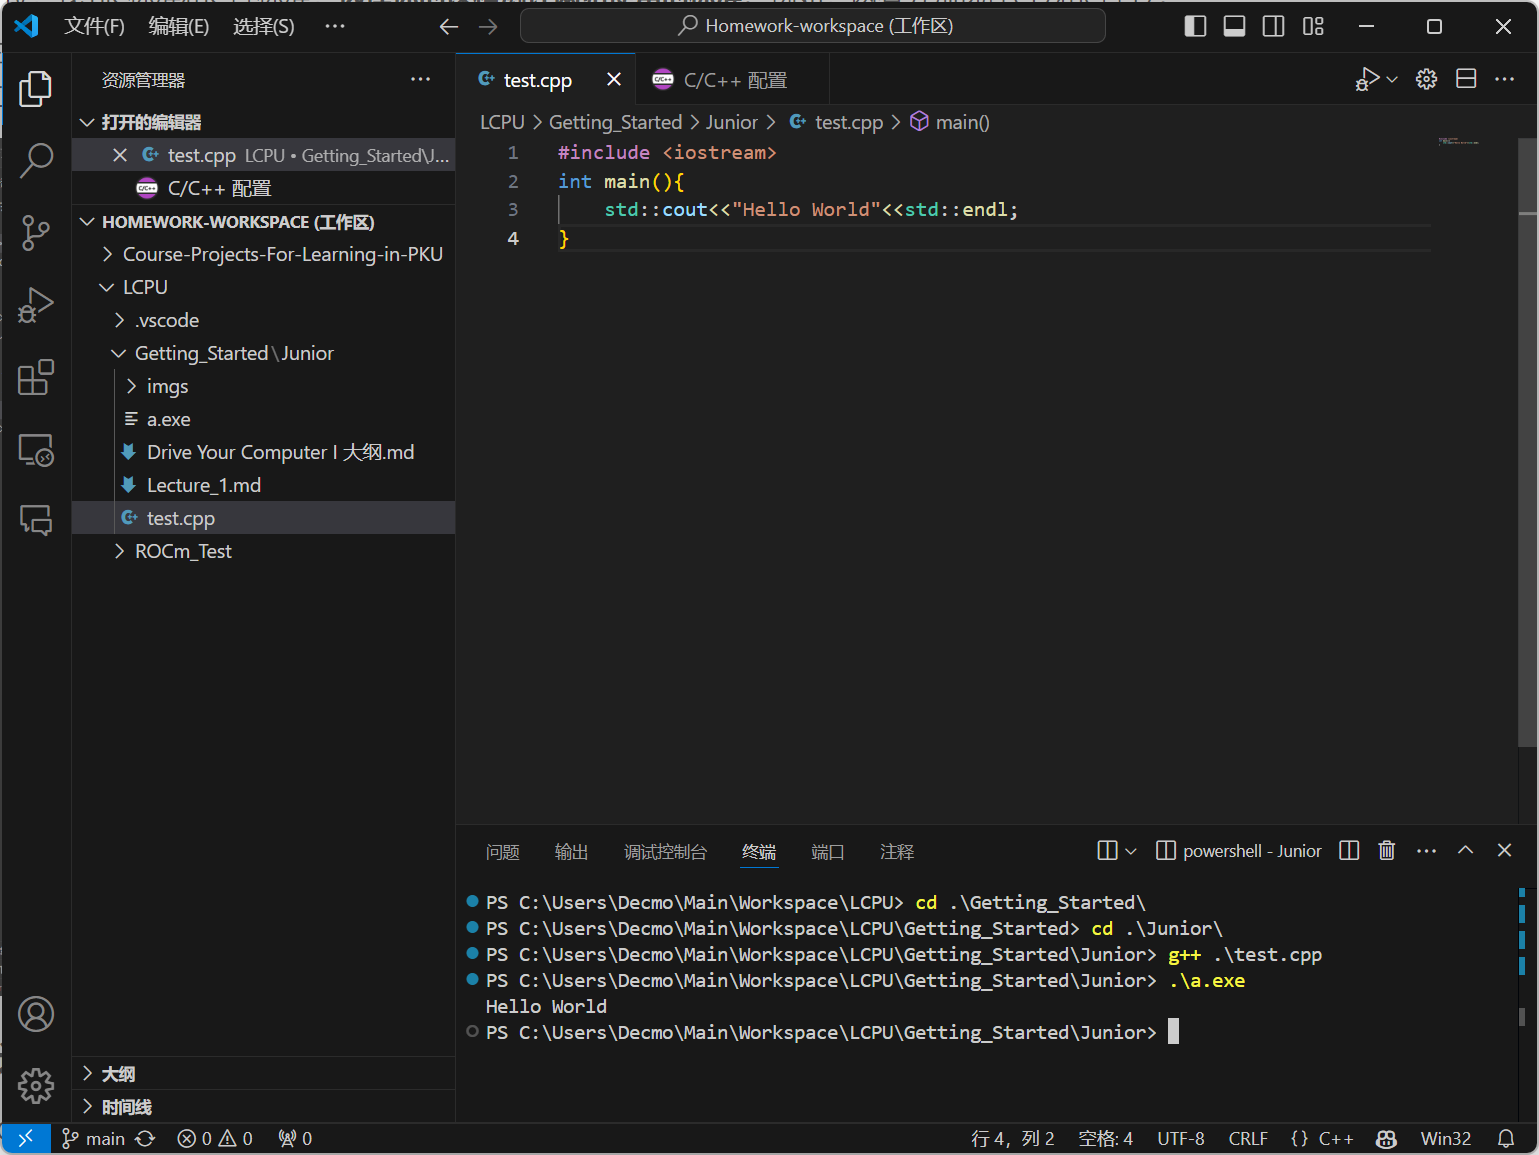Split the editor to the right
1539x1155 pixels.
pyautogui.click(x=1466, y=80)
